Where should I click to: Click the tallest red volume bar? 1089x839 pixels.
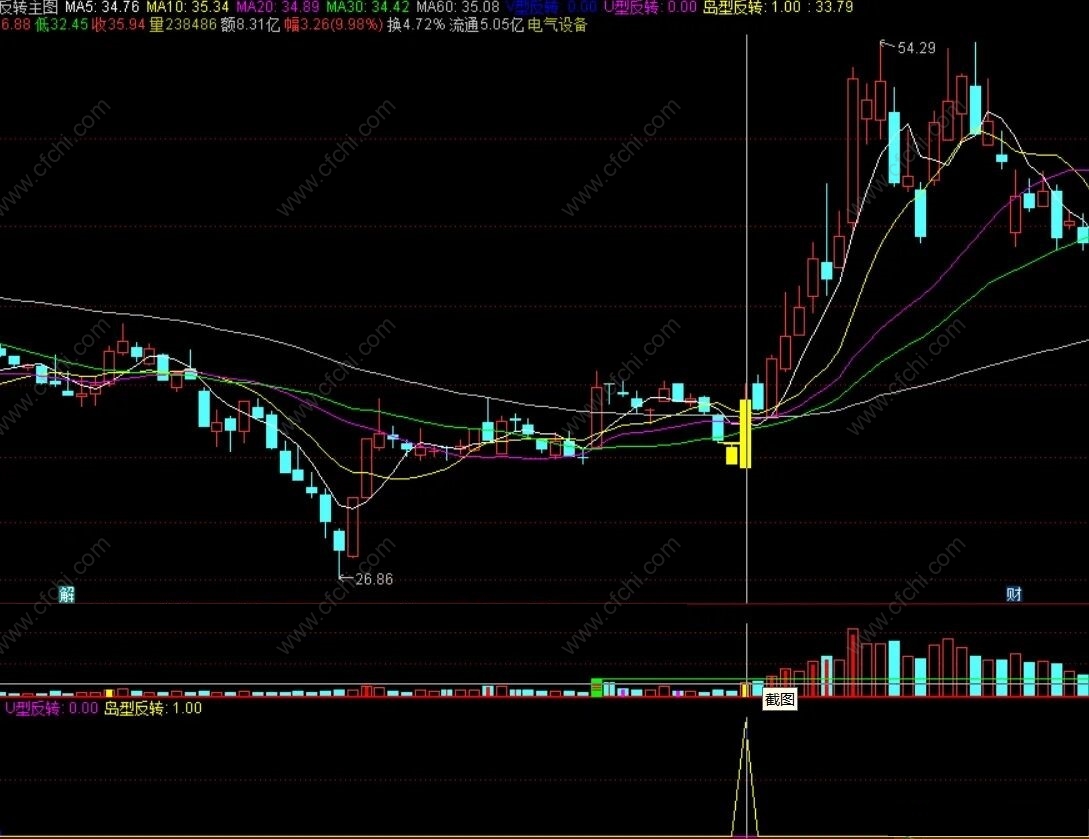pyautogui.click(x=853, y=662)
